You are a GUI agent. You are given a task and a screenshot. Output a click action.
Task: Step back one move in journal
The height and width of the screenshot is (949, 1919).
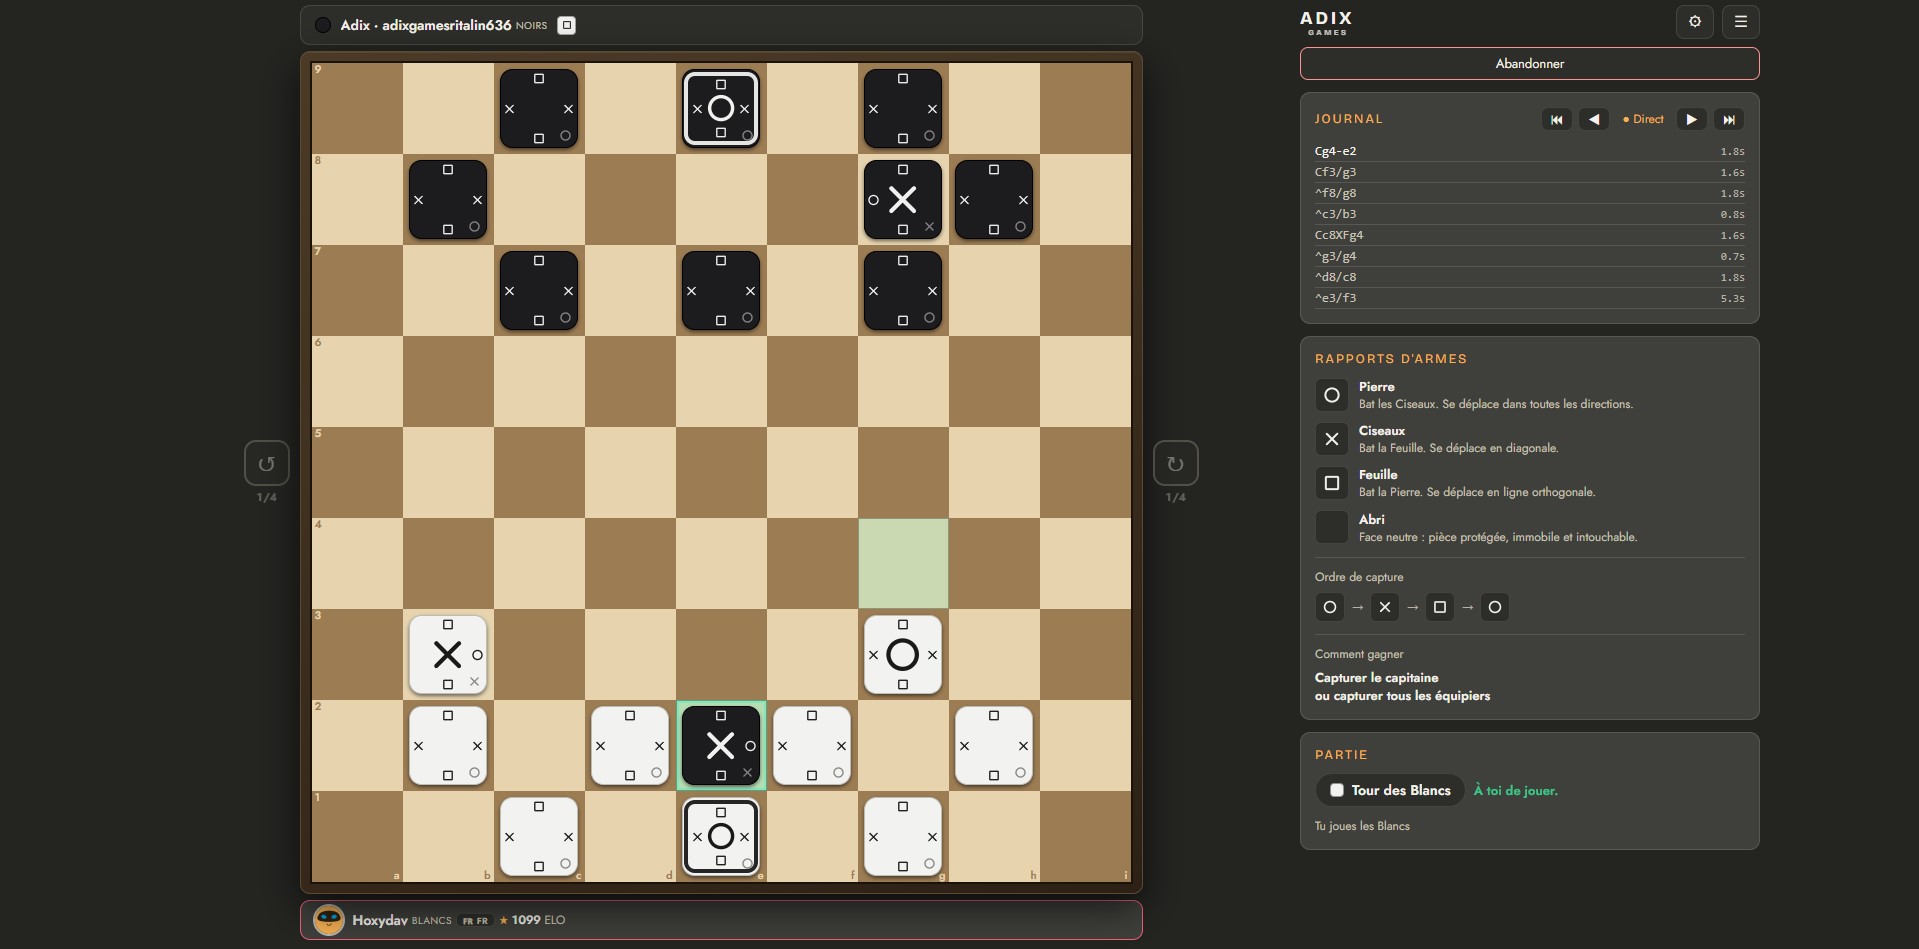[1594, 119]
